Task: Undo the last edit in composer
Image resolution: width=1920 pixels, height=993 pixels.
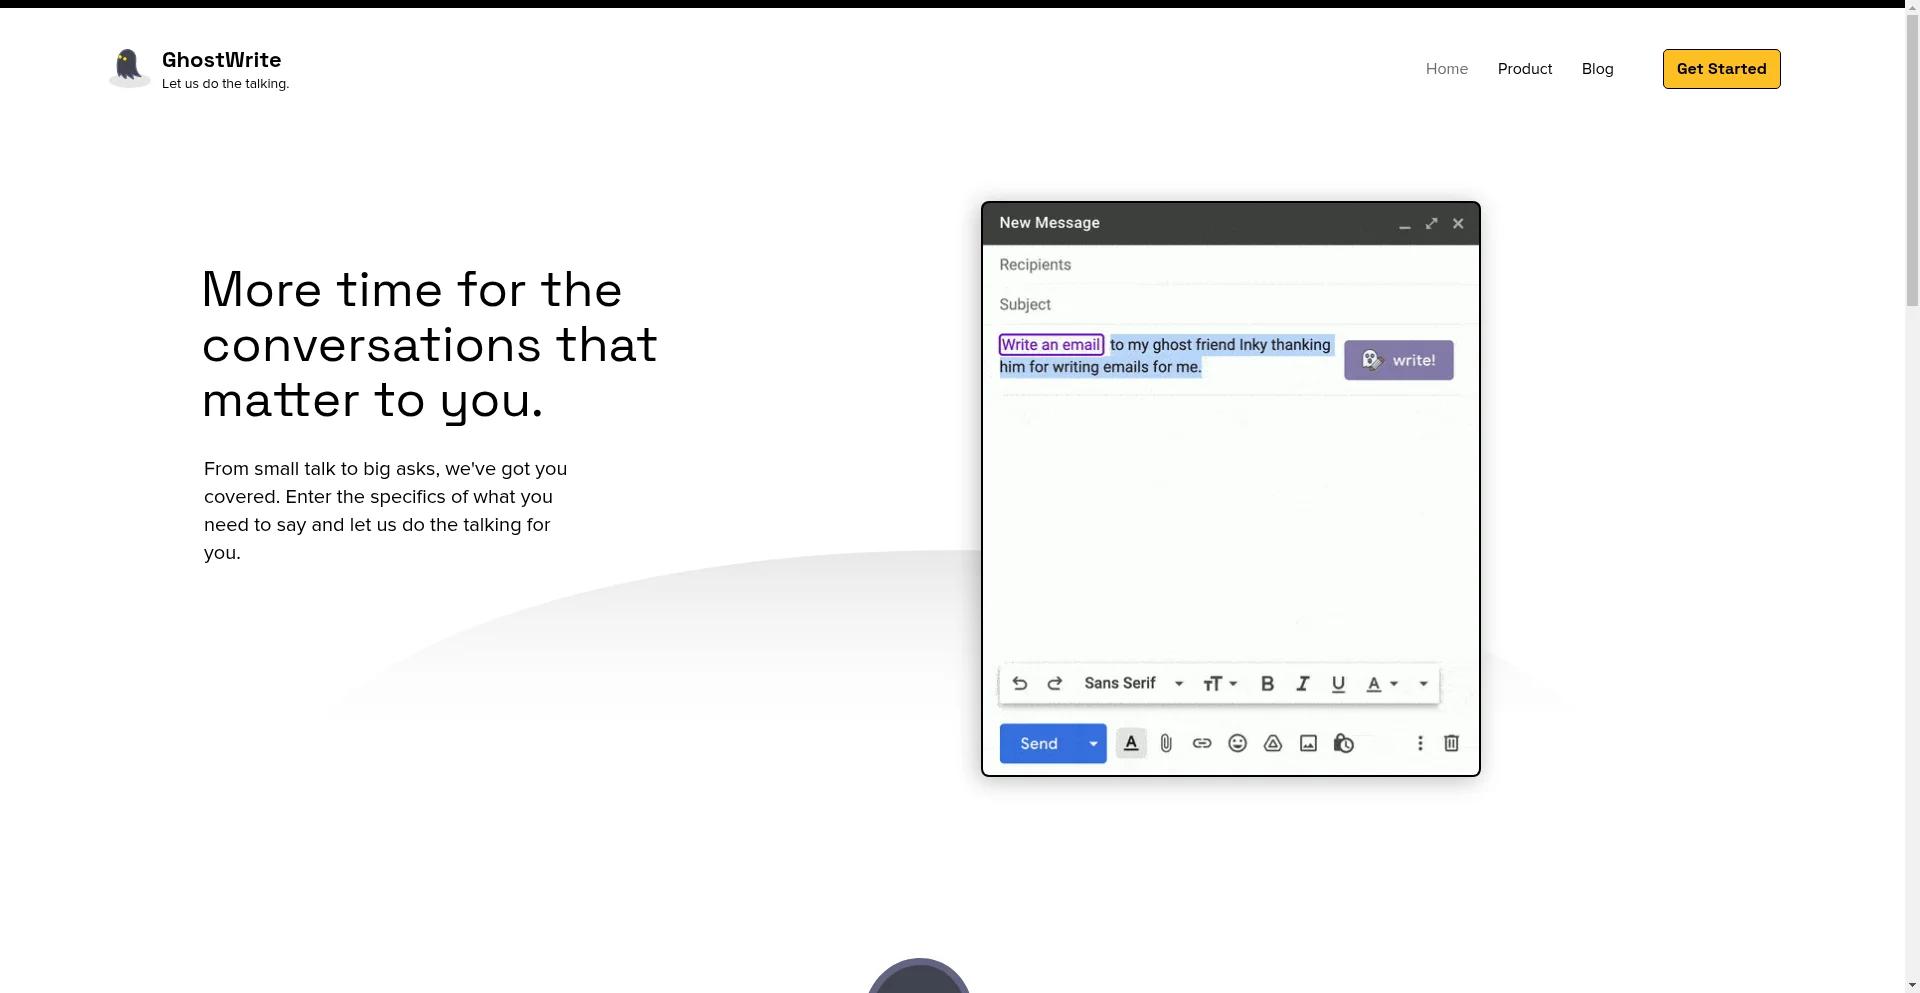Action: click(1019, 684)
